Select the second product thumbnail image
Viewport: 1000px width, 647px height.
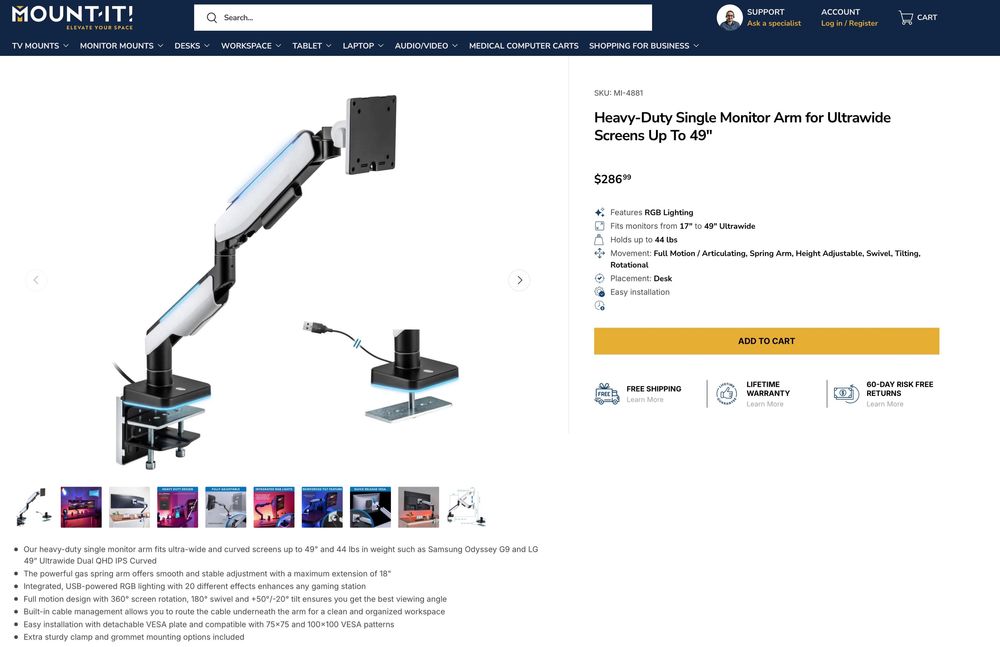81,507
